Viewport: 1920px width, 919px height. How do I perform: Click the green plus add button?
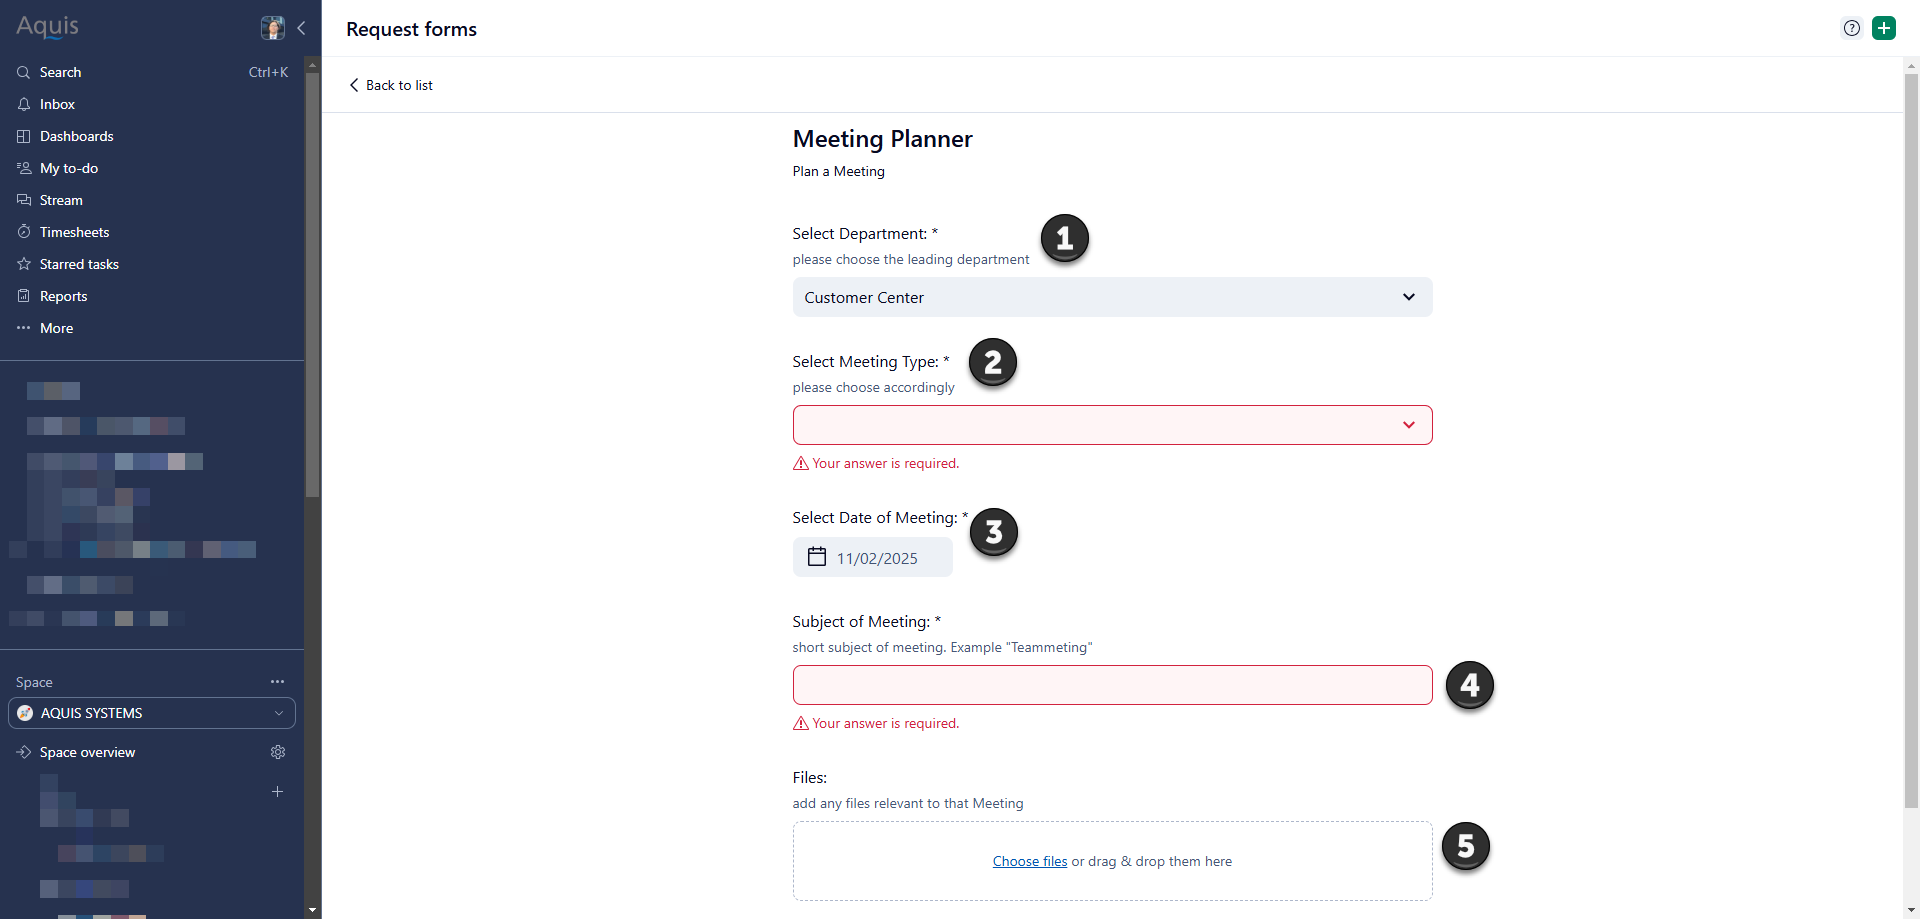tap(1884, 28)
